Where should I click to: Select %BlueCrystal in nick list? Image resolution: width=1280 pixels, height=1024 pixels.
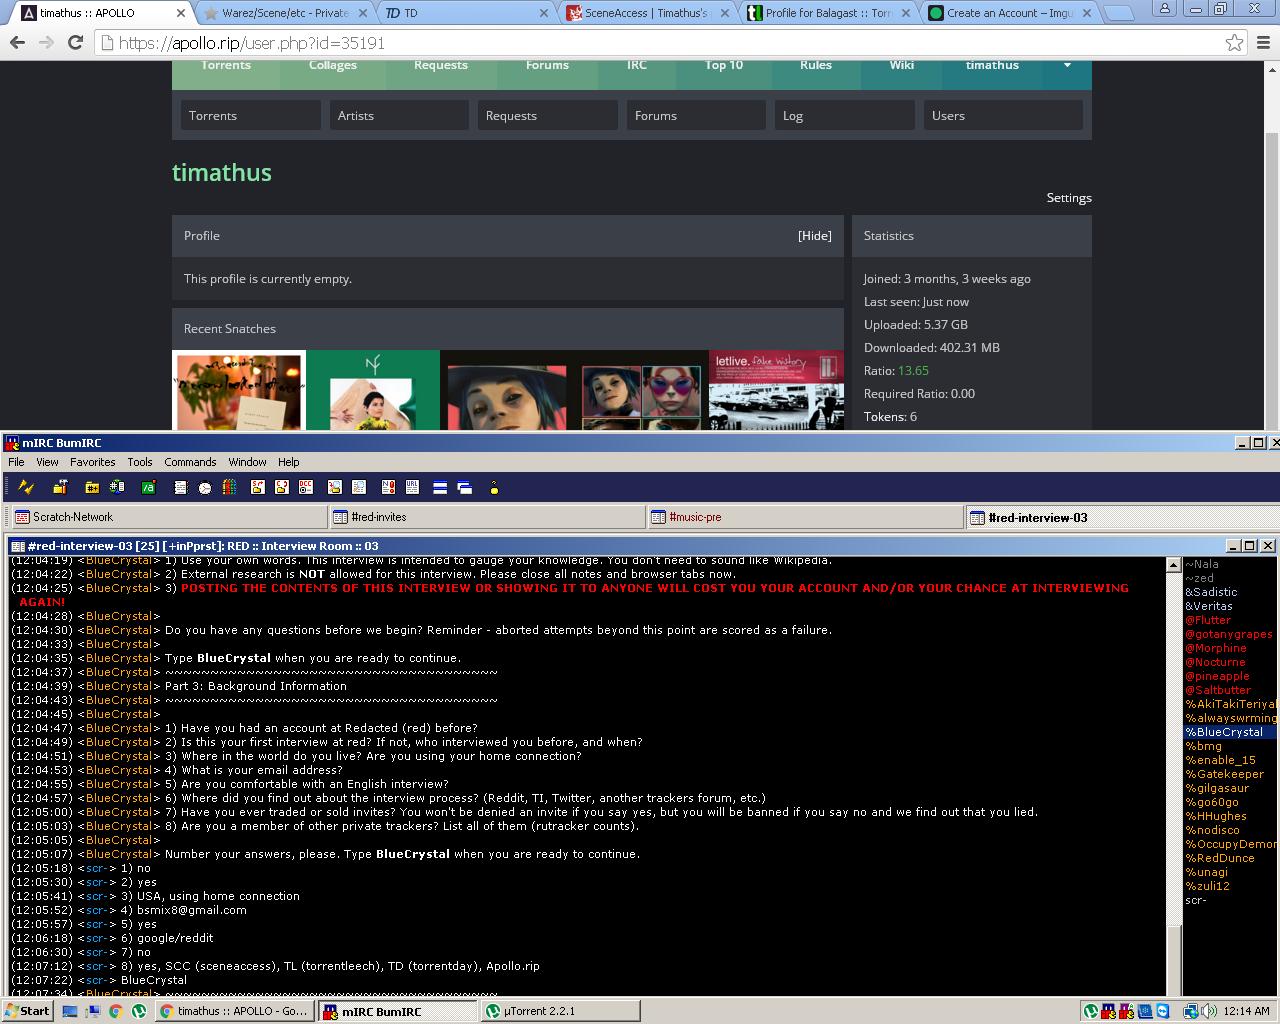pos(1229,732)
